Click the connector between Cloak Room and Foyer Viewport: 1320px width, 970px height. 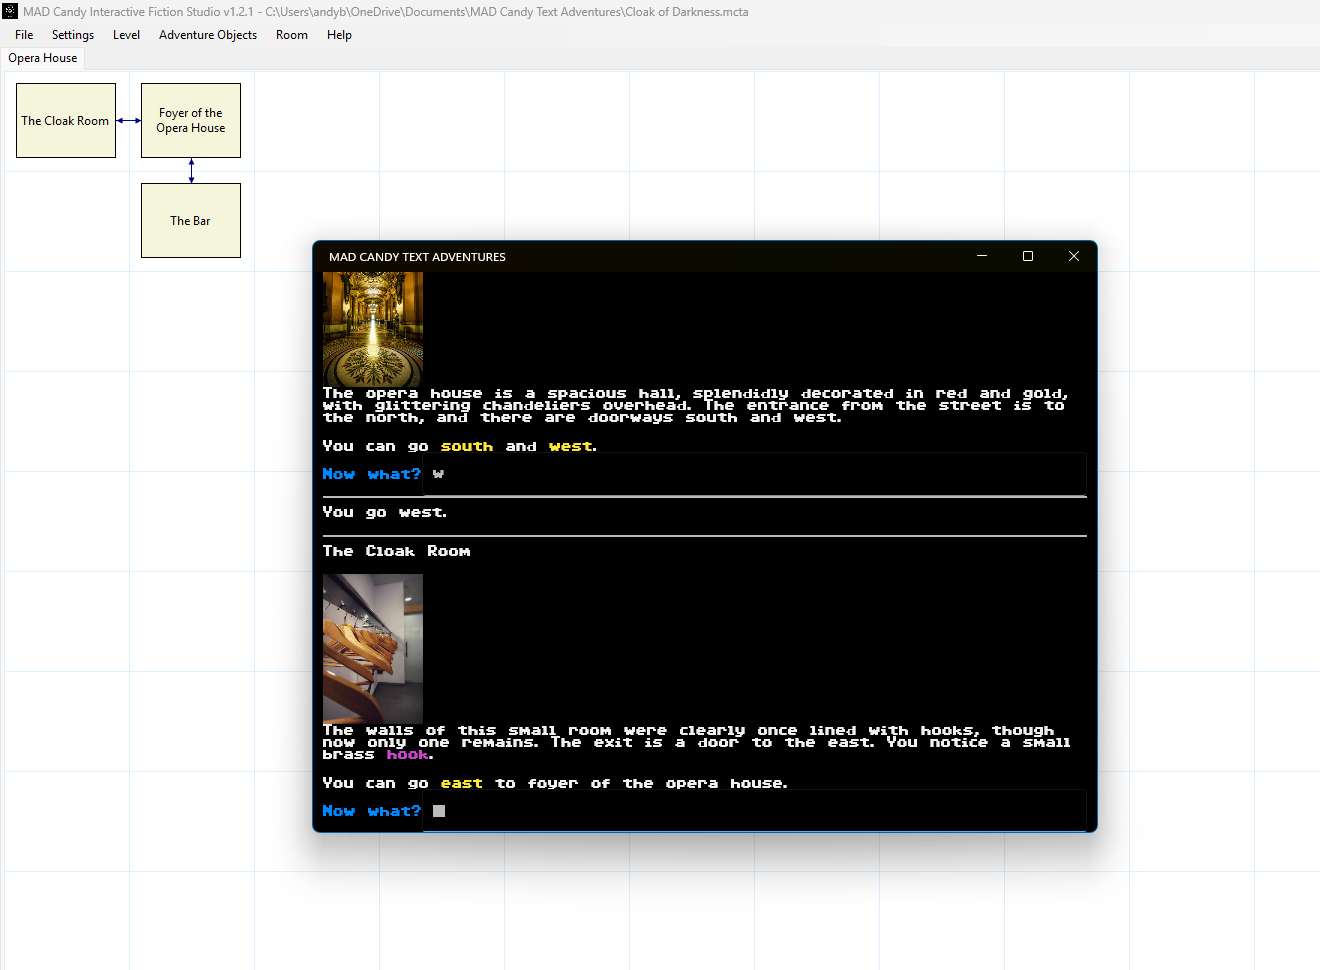[129, 121]
